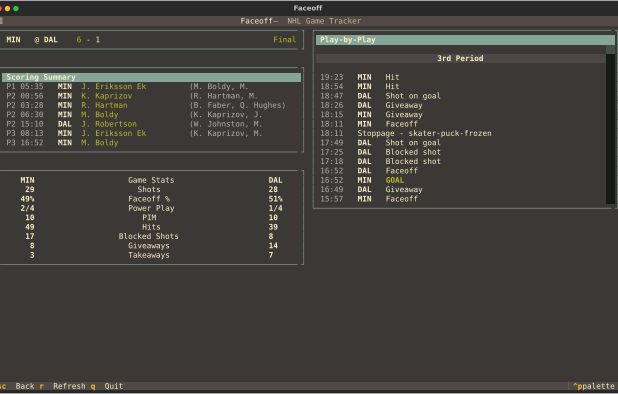Click the Giveaways stat label
This screenshot has width=618, height=394.
point(149,246)
